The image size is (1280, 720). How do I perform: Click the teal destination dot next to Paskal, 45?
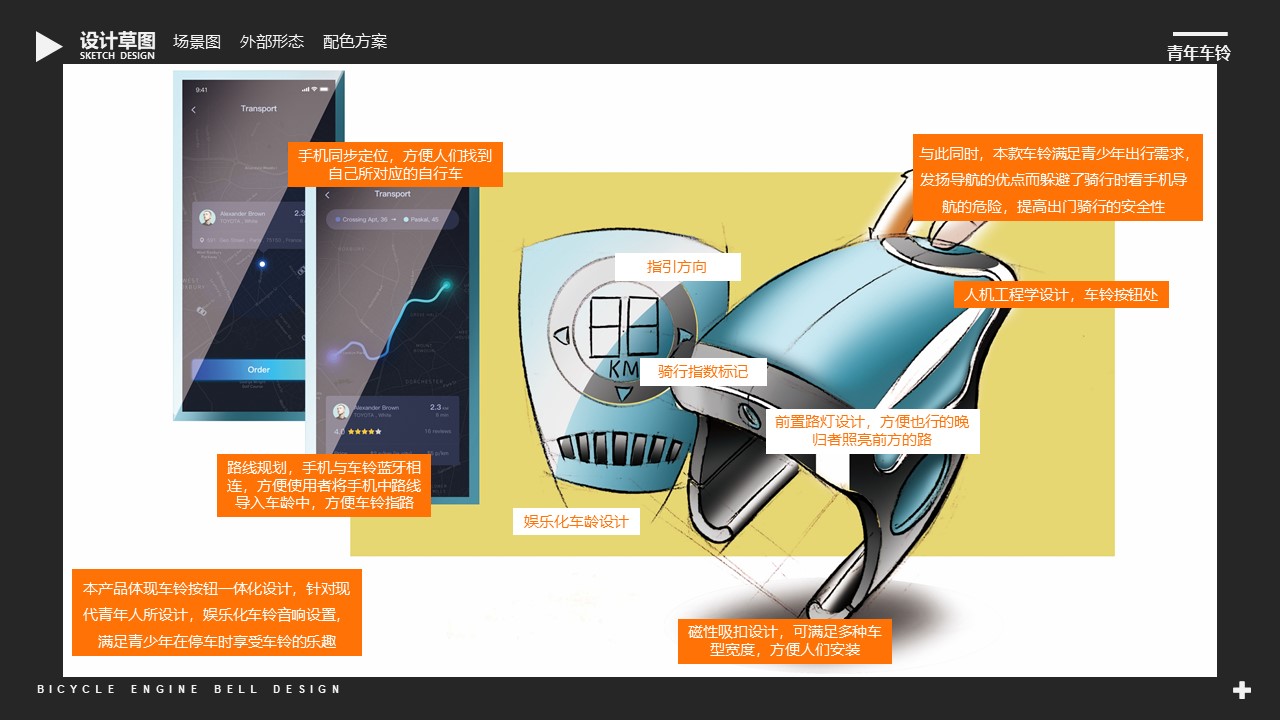click(406, 219)
